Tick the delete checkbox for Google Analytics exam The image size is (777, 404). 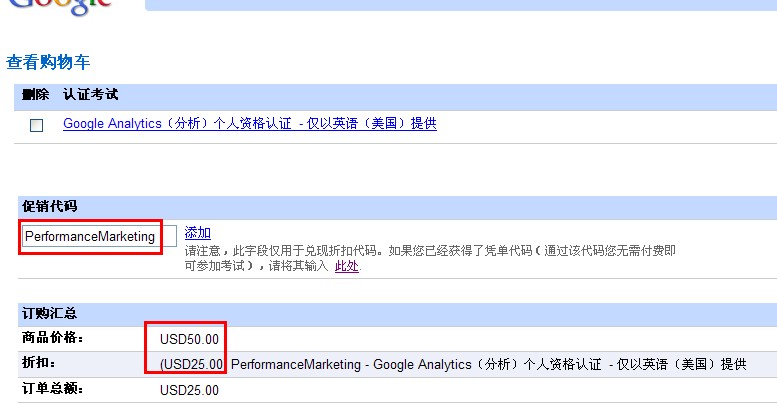(36, 125)
